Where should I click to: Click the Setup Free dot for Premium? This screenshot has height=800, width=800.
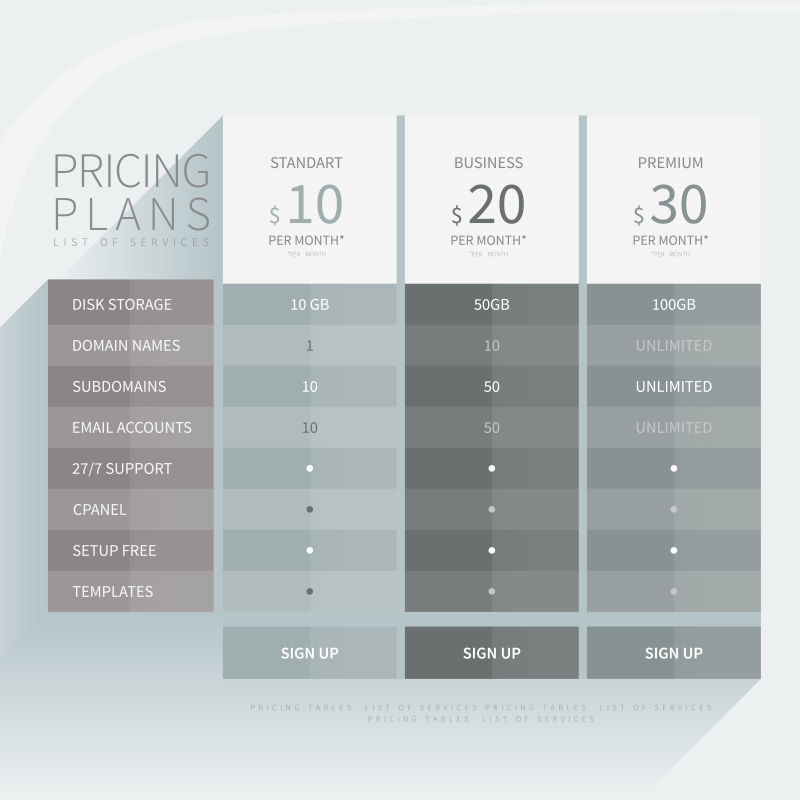pos(674,550)
